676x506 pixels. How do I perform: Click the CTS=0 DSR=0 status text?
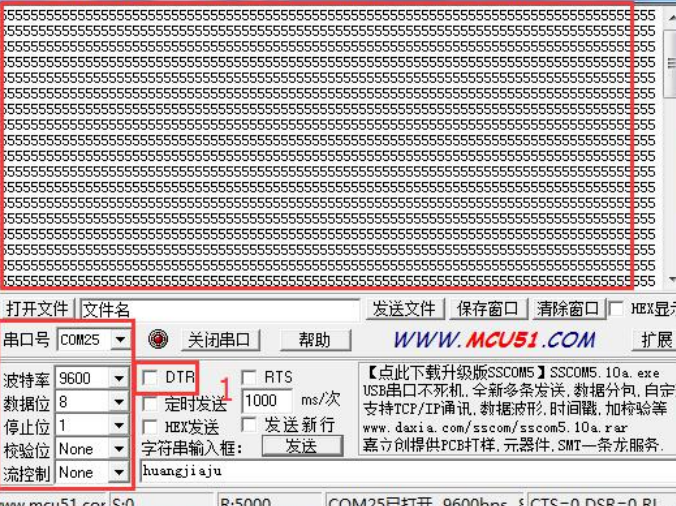pos(601,500)
